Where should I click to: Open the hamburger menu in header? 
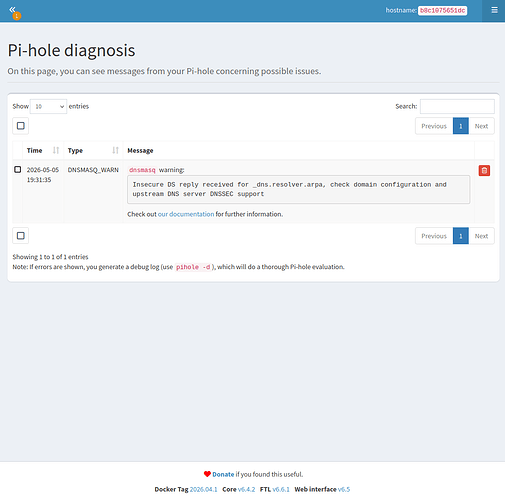tap(494, 10)
